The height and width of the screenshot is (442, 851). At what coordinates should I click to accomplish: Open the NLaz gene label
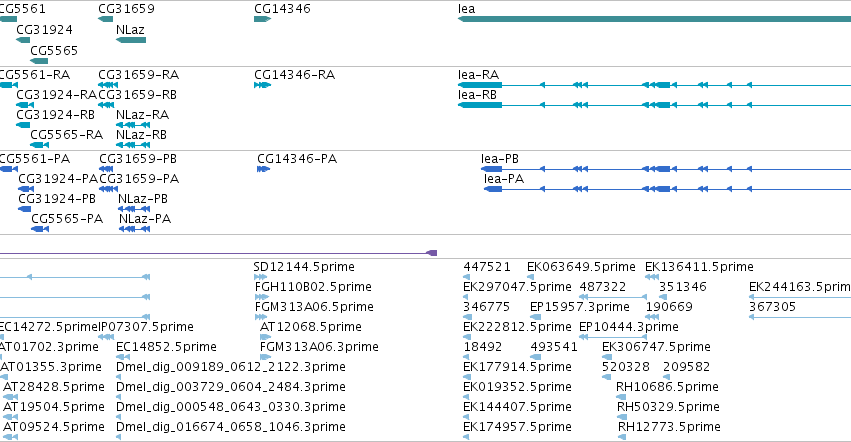(x=130, y=29)
